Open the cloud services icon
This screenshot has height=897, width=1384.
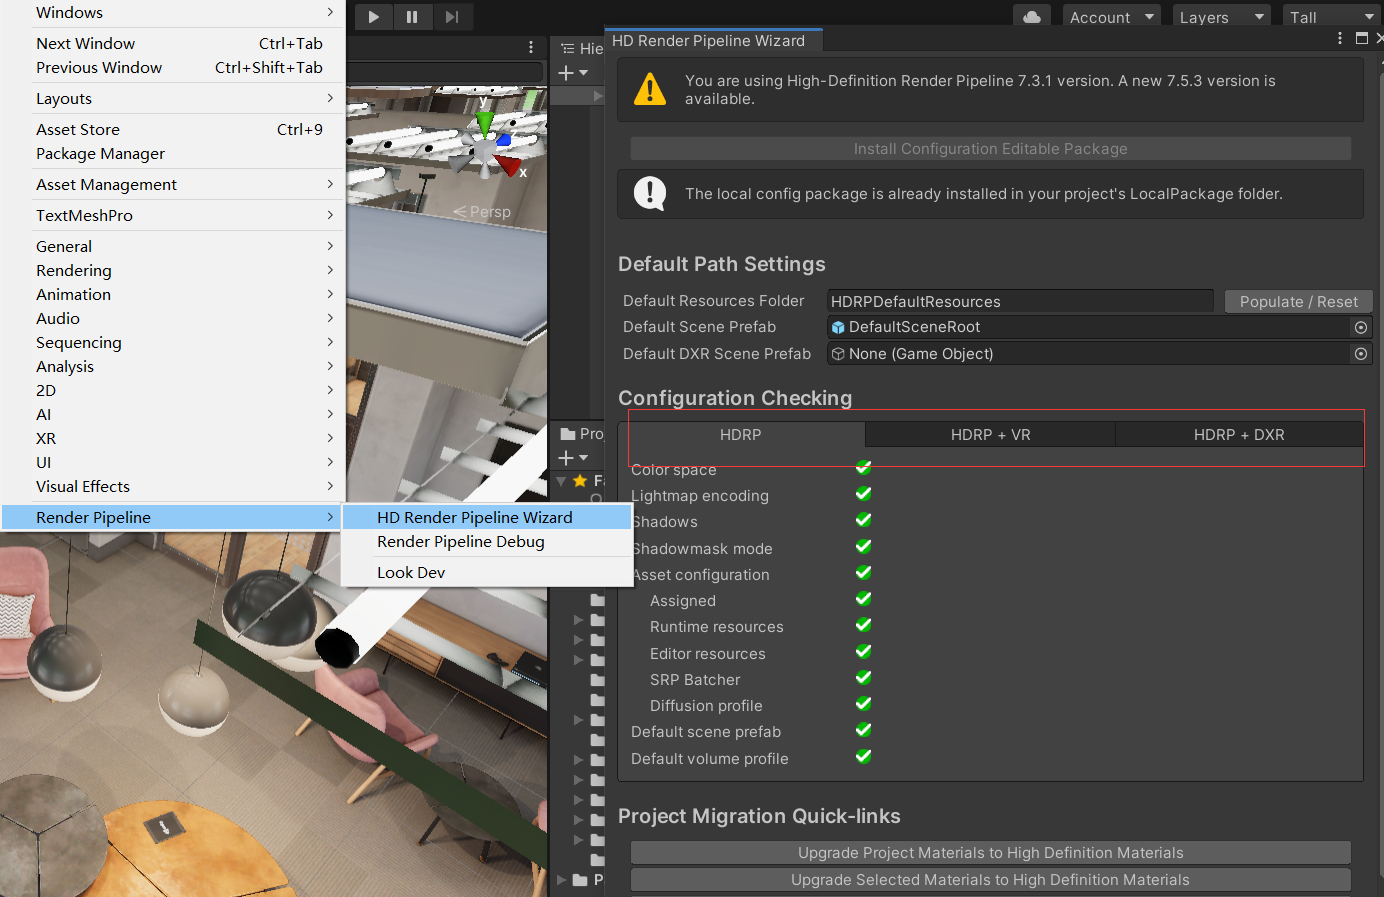(x=1032, y=16)
